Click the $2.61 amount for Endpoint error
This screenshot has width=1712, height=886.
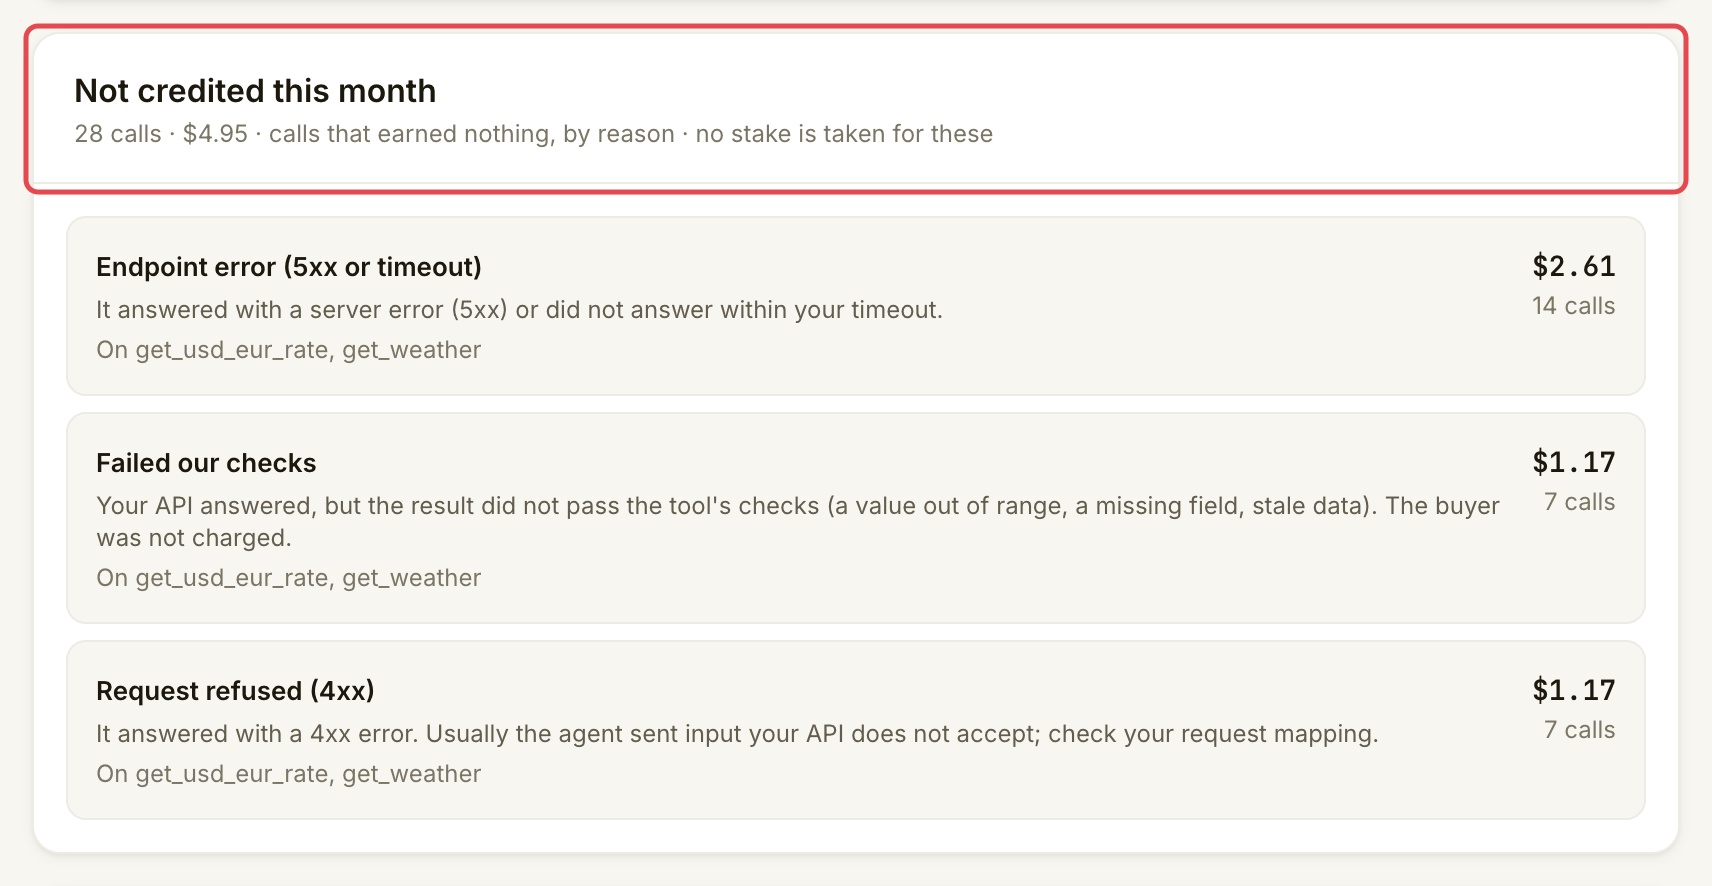[x=1574, y=266]
